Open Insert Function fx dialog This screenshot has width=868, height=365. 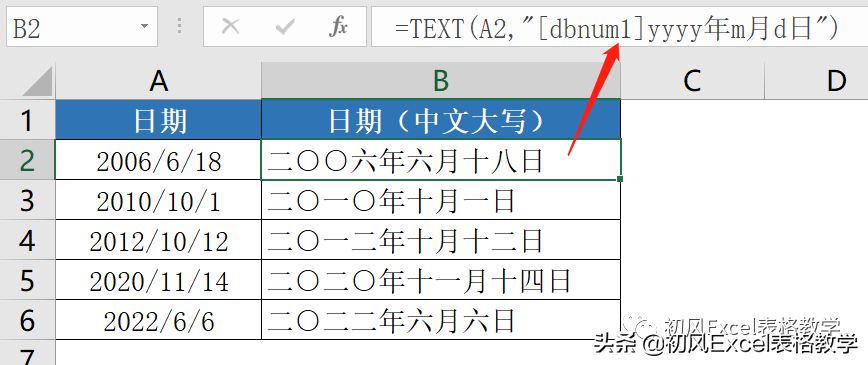[338, 26]
